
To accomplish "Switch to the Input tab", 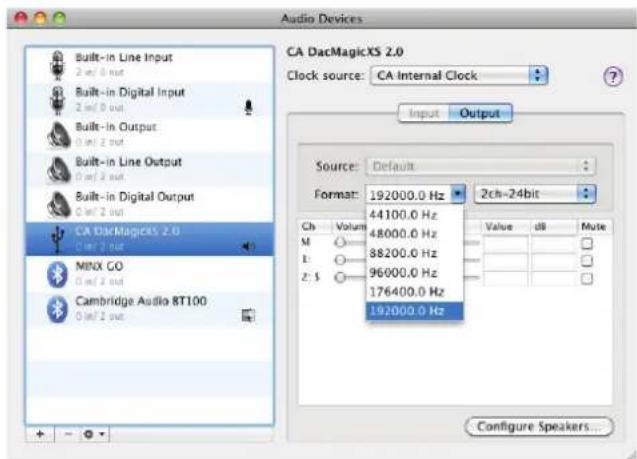I will pyautogui.click(x=424, y=113).
